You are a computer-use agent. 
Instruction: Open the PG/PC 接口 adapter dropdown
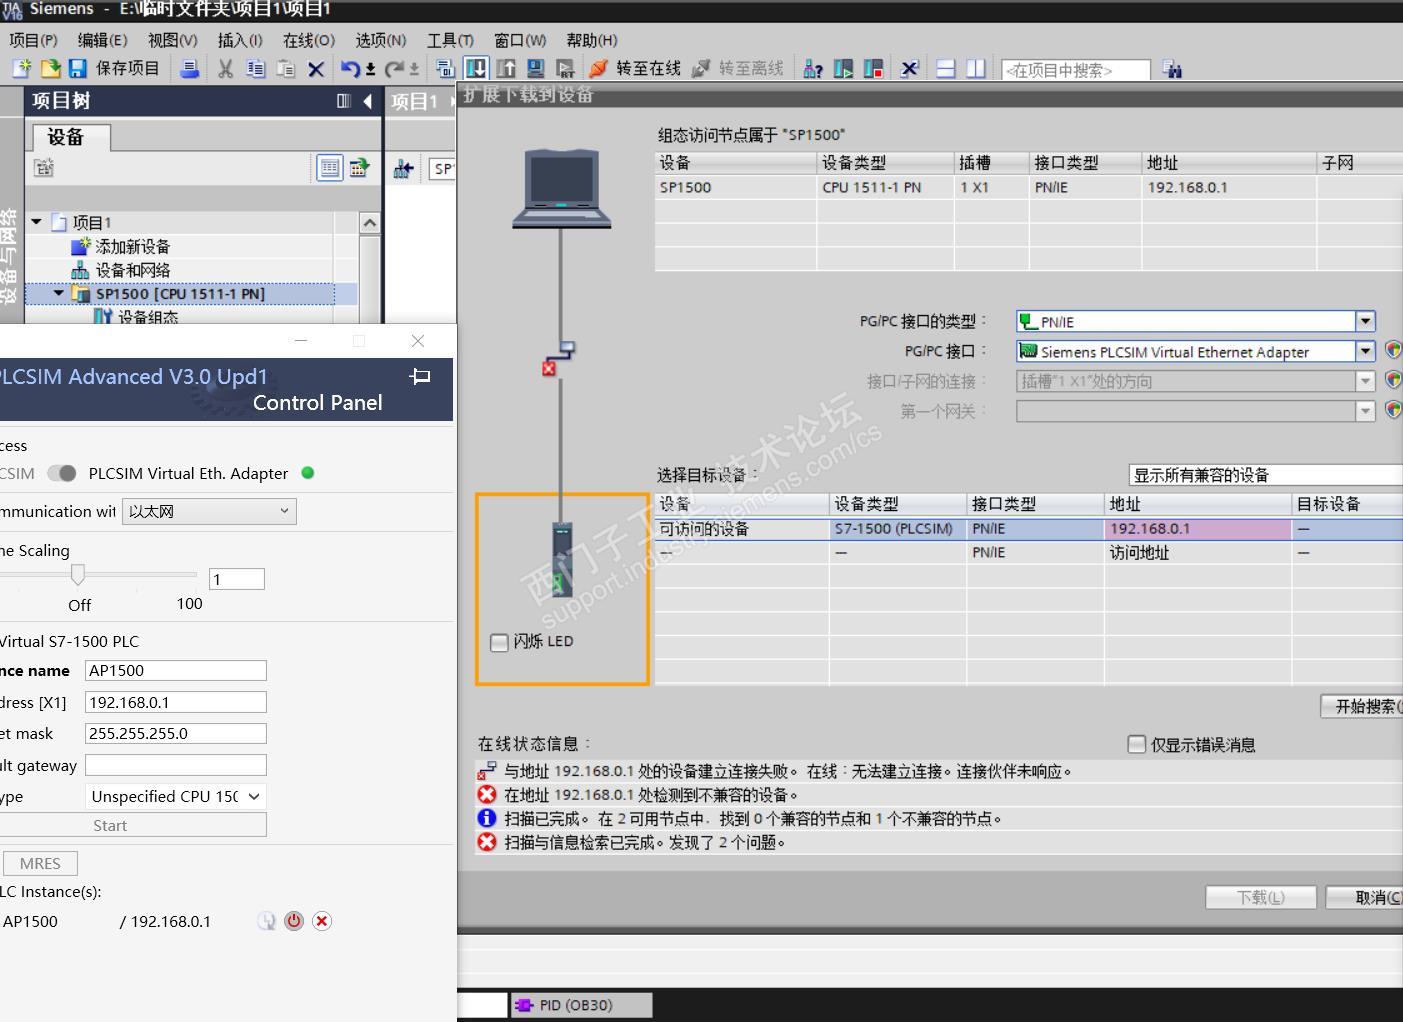[x=1365, y=351]
